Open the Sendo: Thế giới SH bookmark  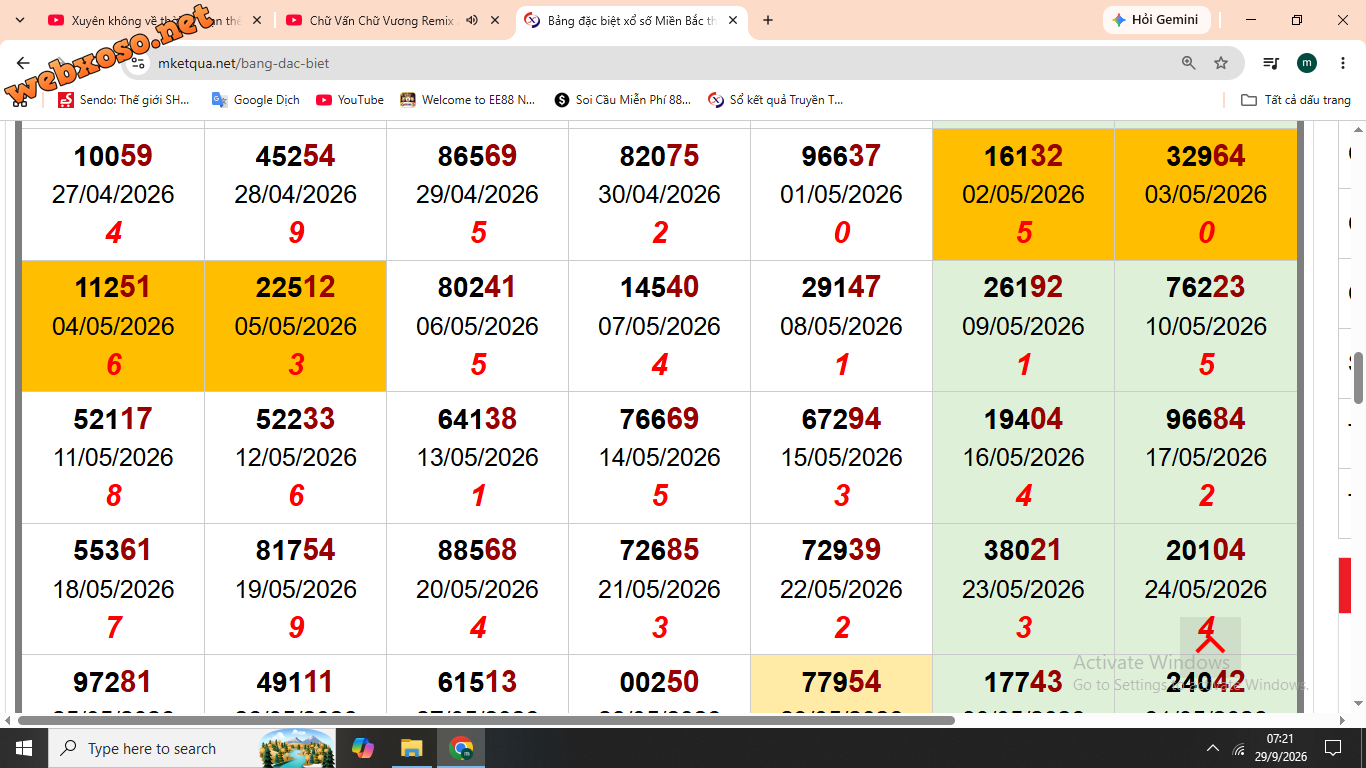124,100
